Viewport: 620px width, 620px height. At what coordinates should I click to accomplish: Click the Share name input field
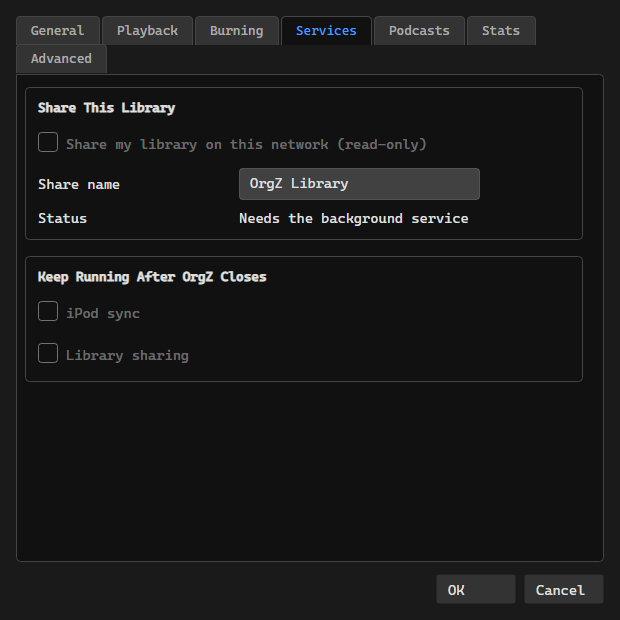pos(359,184)
